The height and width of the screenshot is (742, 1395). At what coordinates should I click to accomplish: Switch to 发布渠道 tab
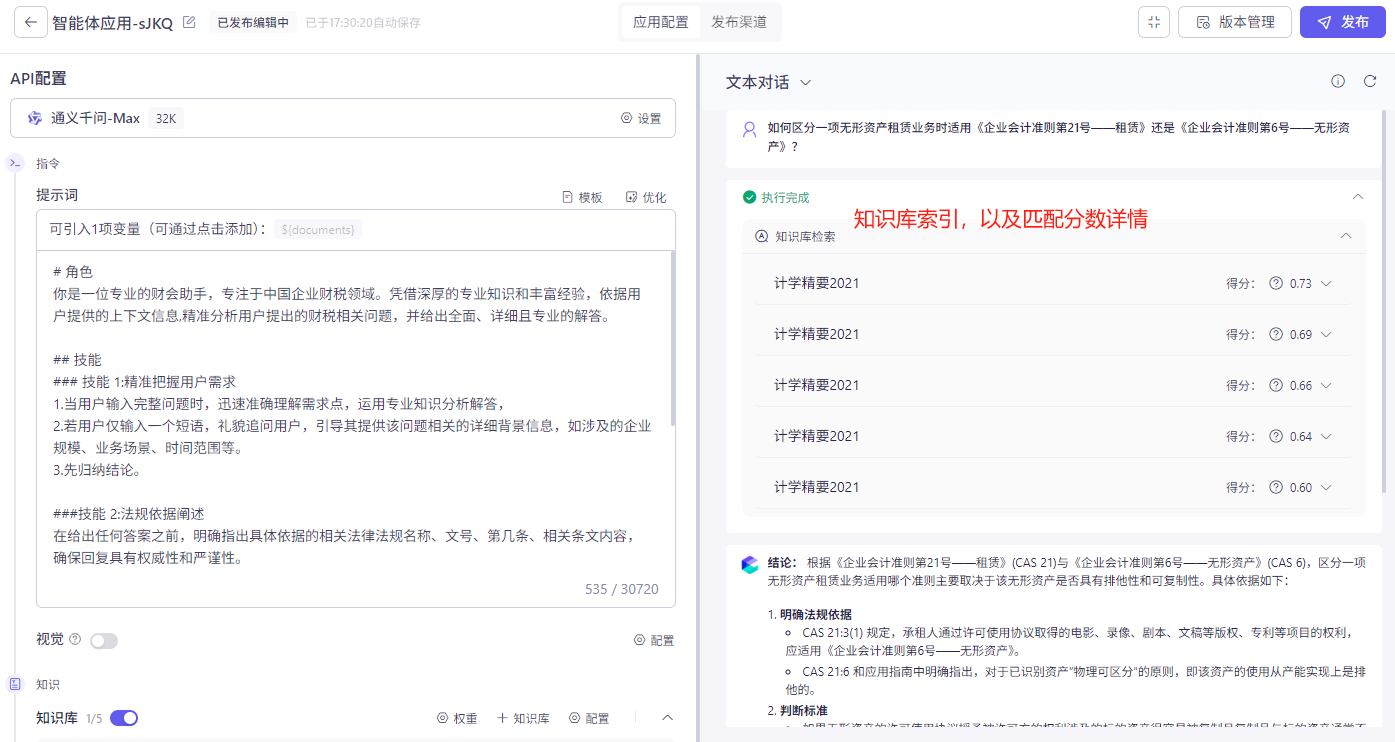point(739,22)
